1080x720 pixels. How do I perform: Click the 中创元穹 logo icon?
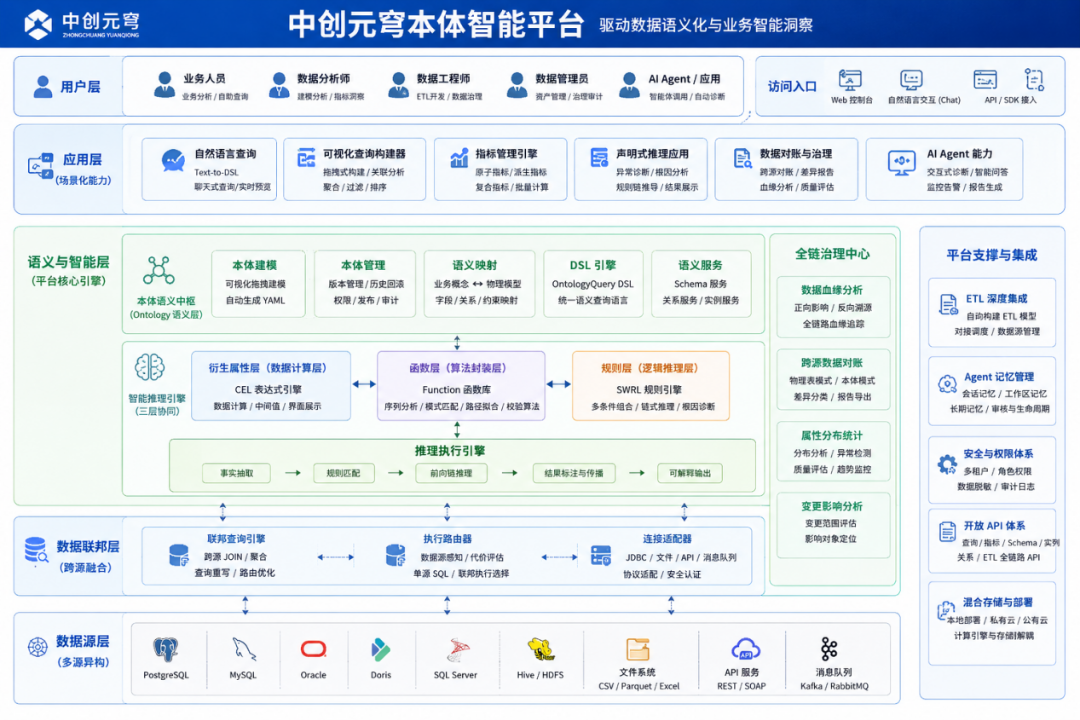(x=38, y=25)
